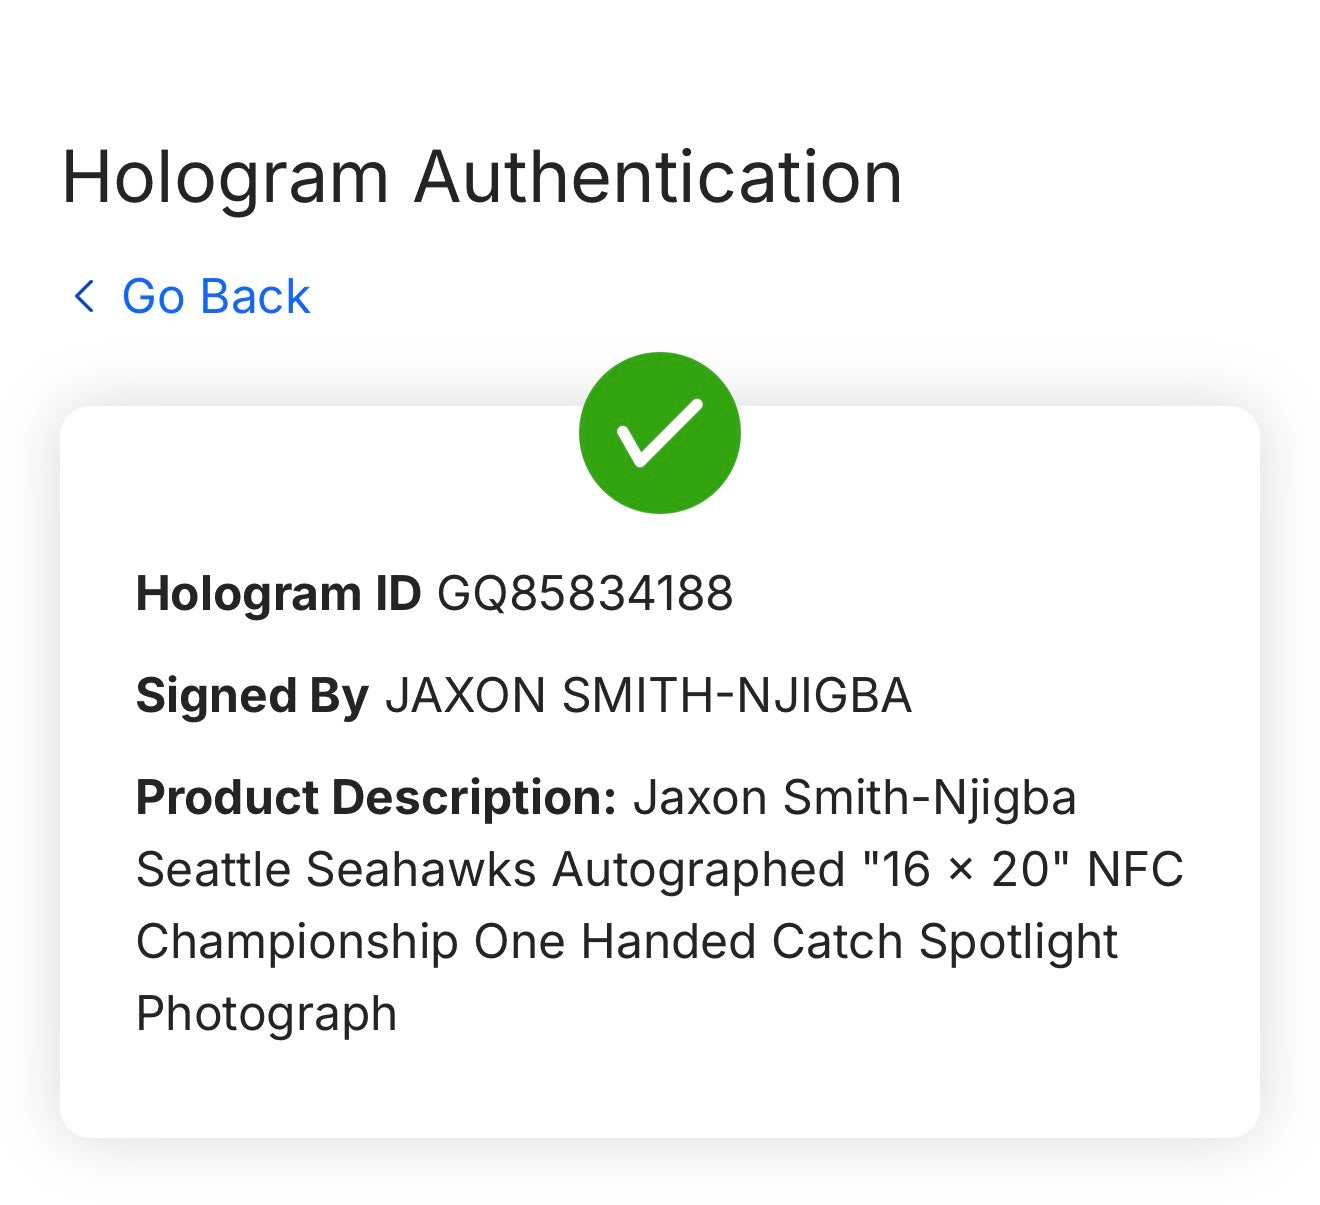Click the One Handed Catch phrase
This screenshot has width=1320, height=1205.
[x=688, y=941]
